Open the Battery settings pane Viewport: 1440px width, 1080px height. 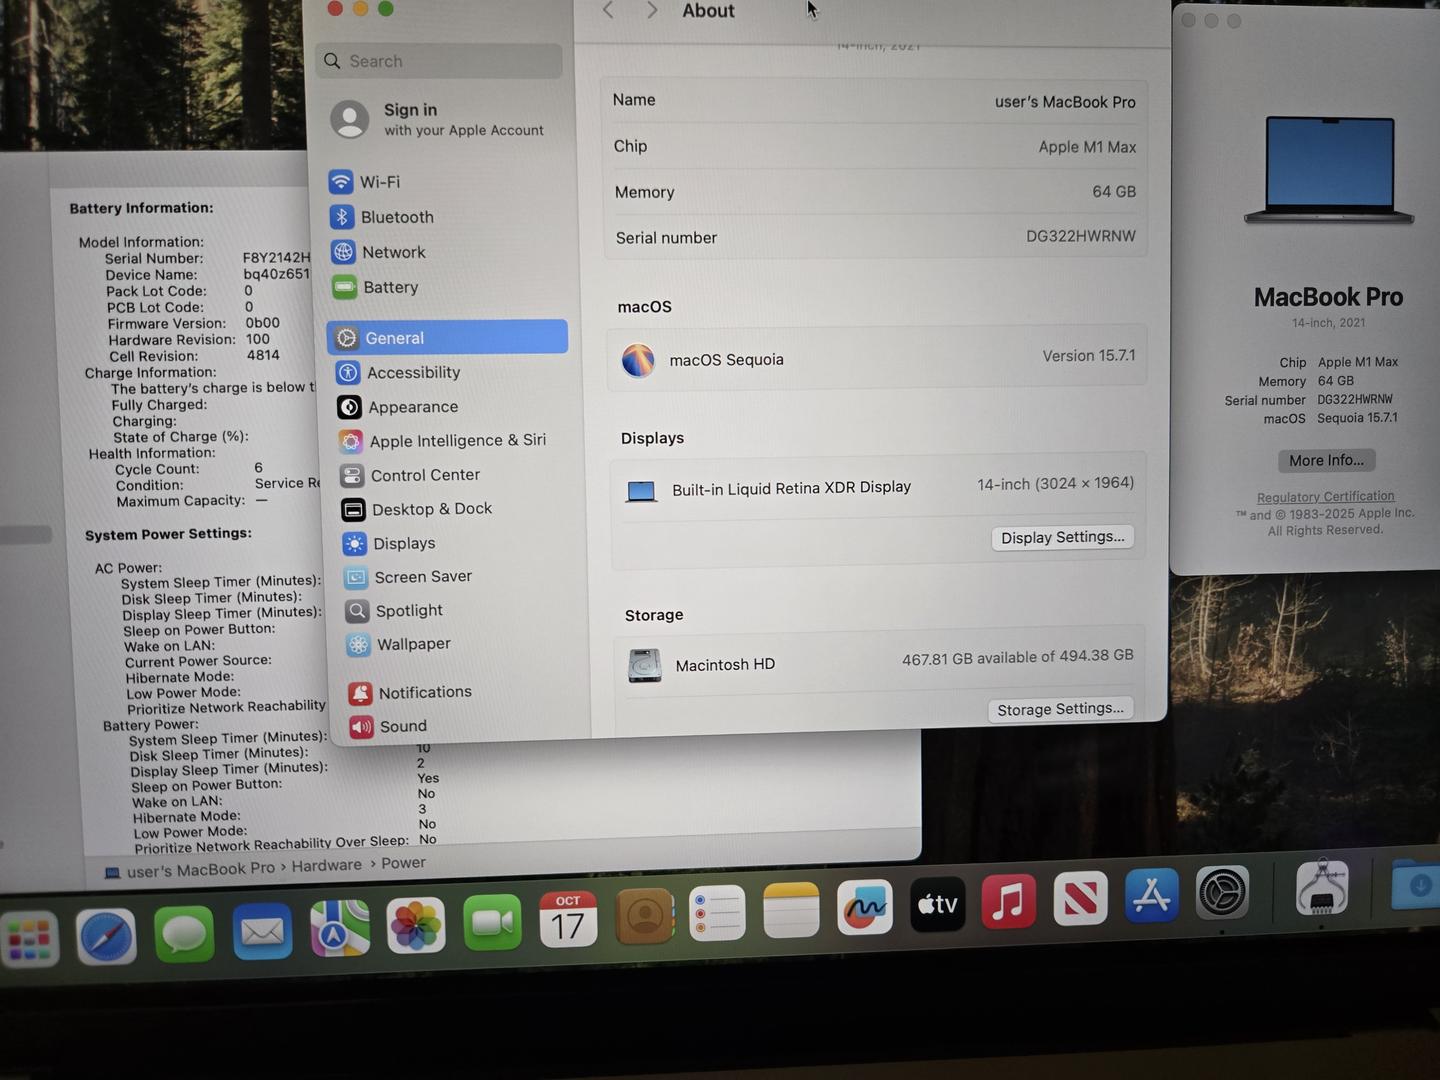point(390,288)
